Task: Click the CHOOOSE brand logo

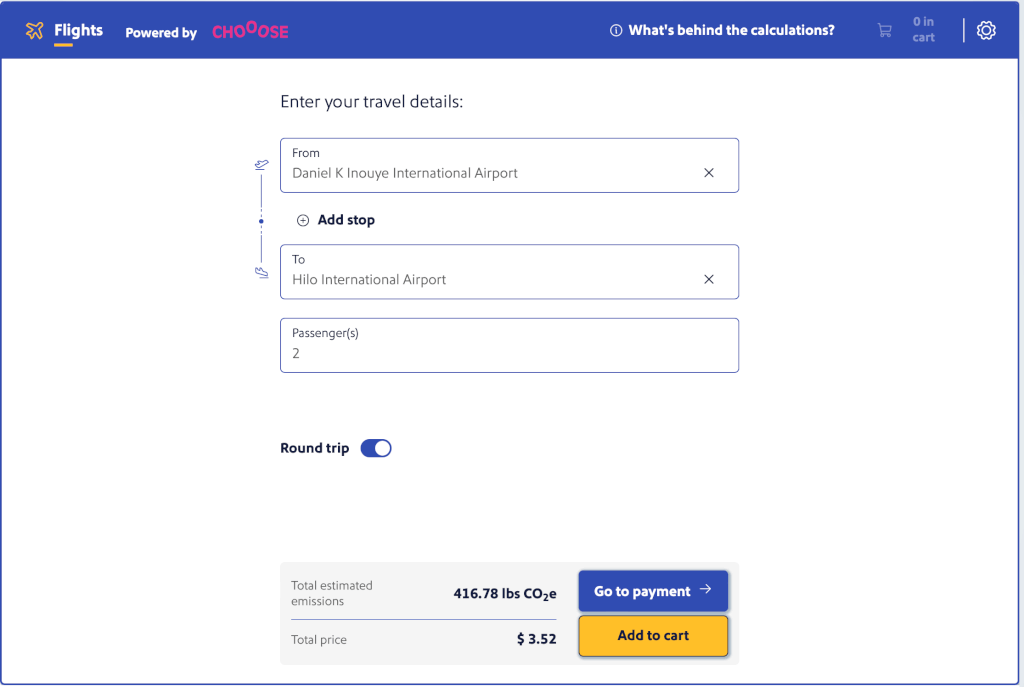Action: point(250,31)
